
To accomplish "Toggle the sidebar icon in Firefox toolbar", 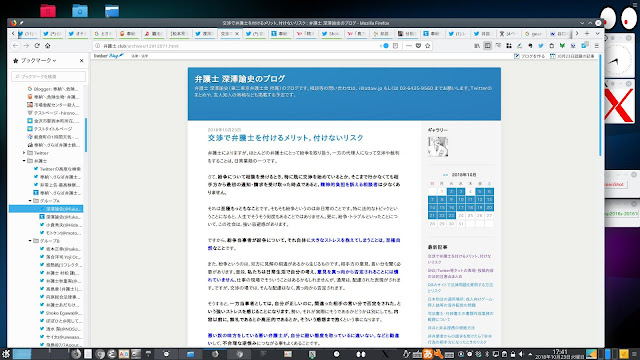I will point(487,46).
